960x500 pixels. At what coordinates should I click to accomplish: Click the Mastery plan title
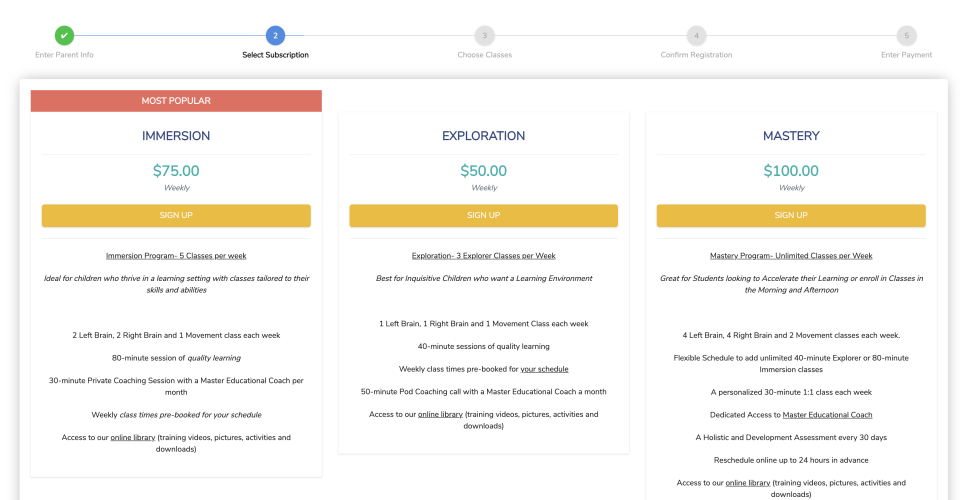791,136
